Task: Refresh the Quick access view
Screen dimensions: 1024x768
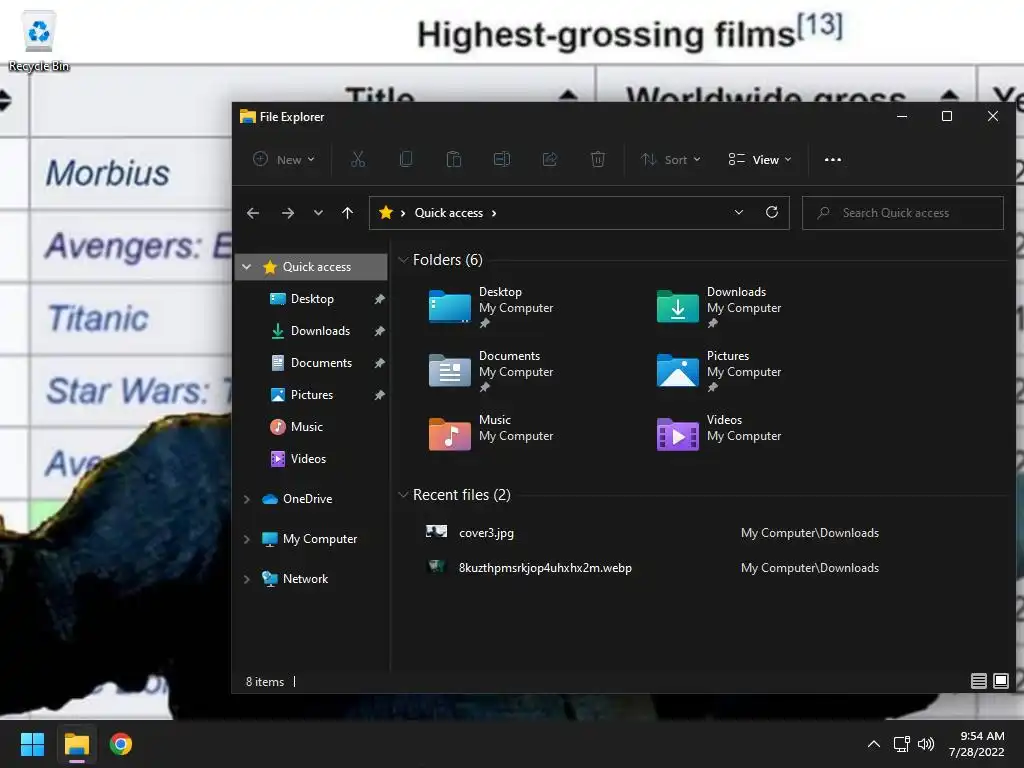Action: pos(771,212)
